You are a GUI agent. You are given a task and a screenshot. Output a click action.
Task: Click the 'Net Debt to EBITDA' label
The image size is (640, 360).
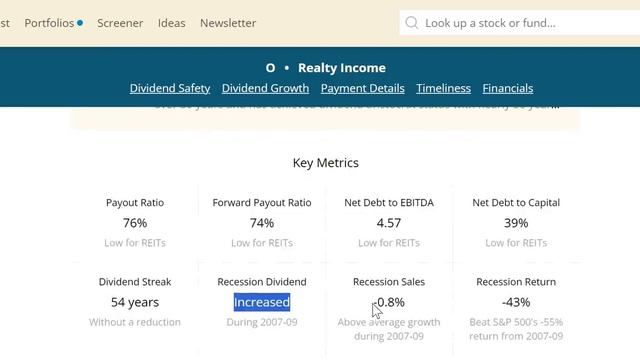[389, 202]
